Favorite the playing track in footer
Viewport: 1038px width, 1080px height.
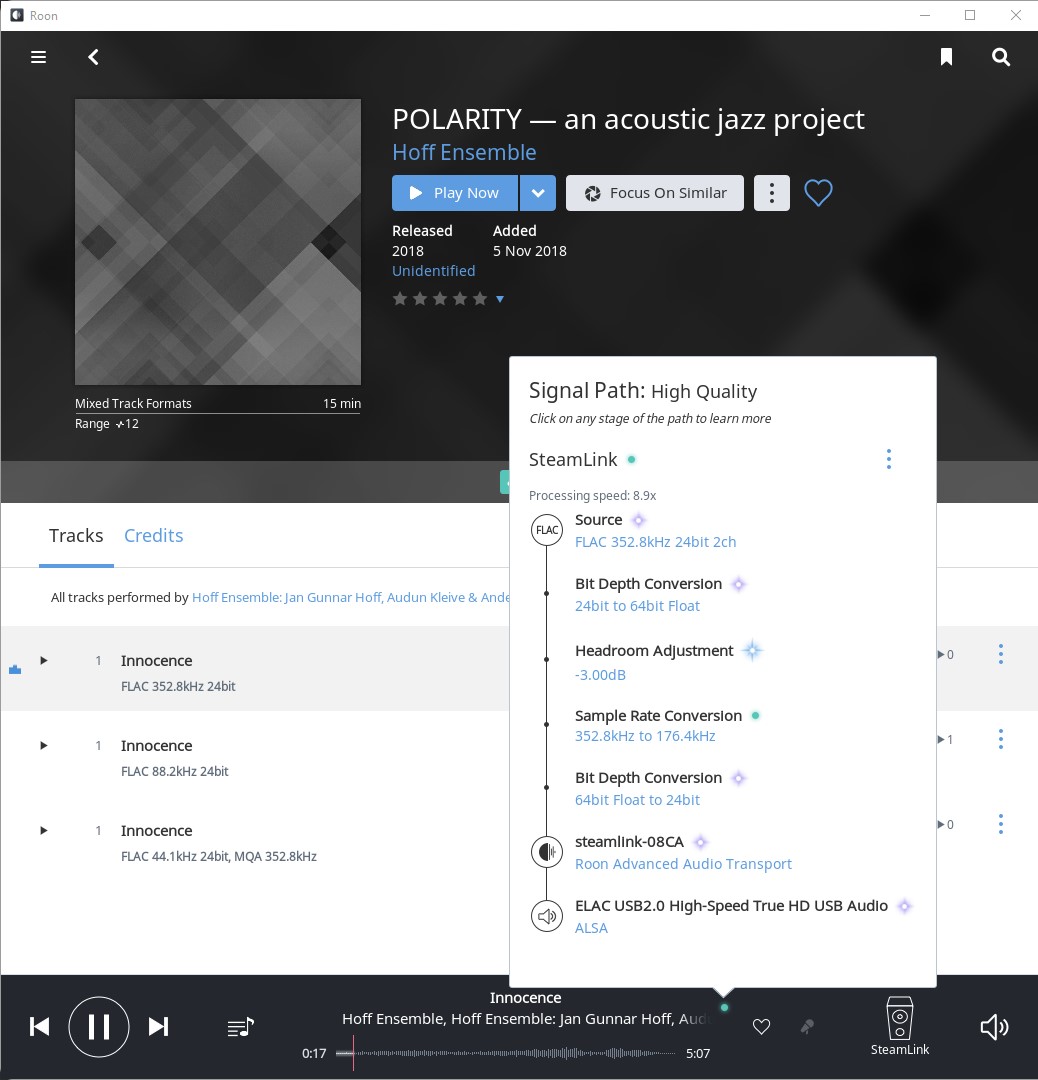pos(761,1027)
